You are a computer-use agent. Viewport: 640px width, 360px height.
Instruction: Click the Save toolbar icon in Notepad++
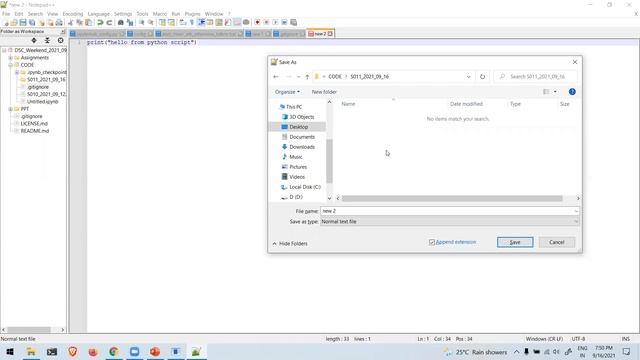23,22
